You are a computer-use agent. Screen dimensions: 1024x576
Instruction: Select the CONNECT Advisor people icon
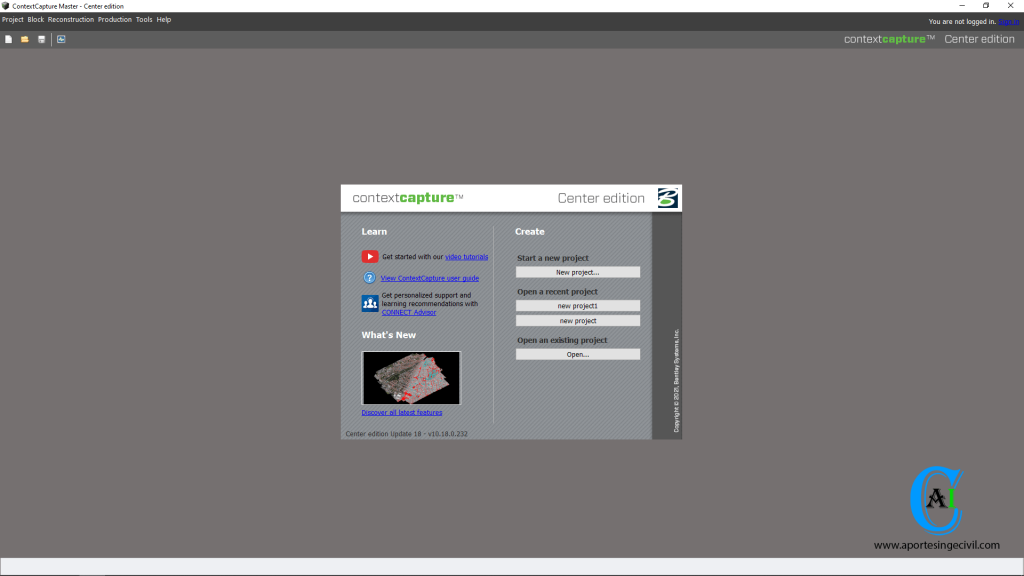370,302
